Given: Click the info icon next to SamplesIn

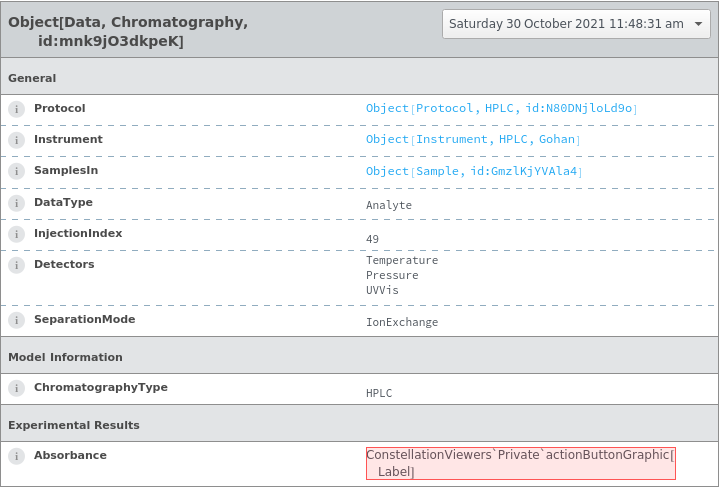Looking at the screenshot, I should click(x=16, y=171).
